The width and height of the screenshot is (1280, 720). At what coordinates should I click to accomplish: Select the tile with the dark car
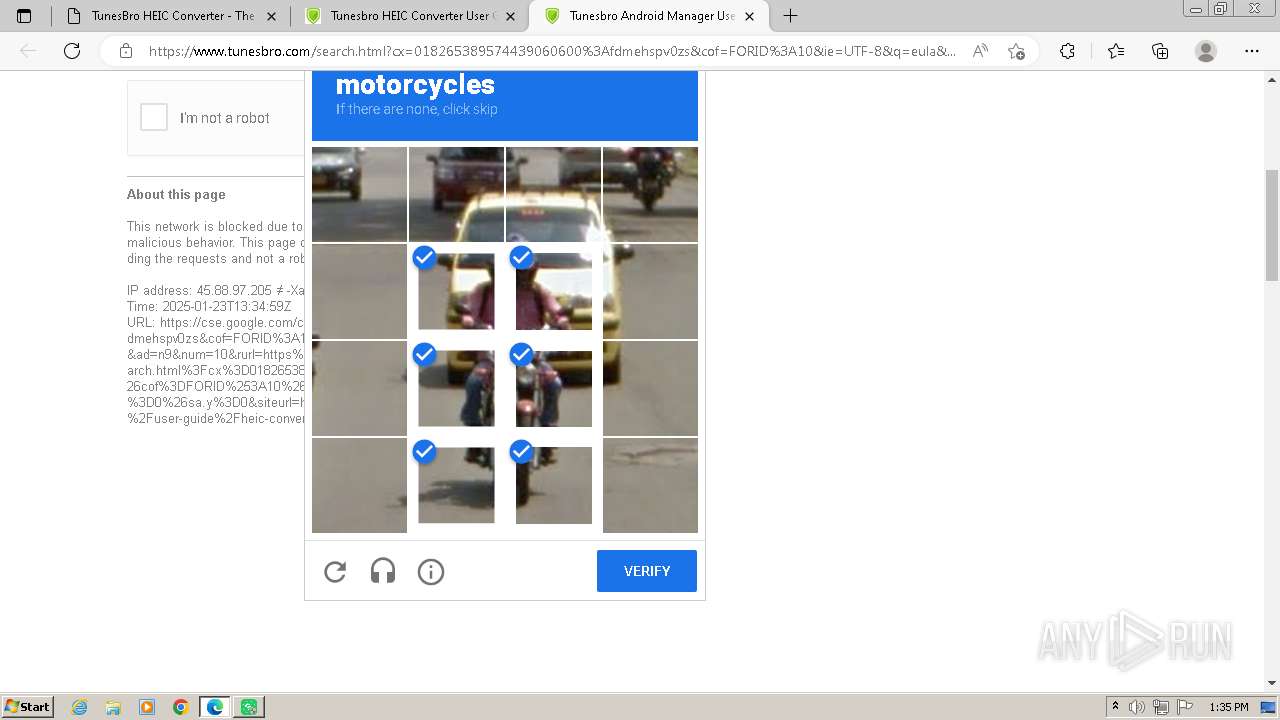click(359, 194)
